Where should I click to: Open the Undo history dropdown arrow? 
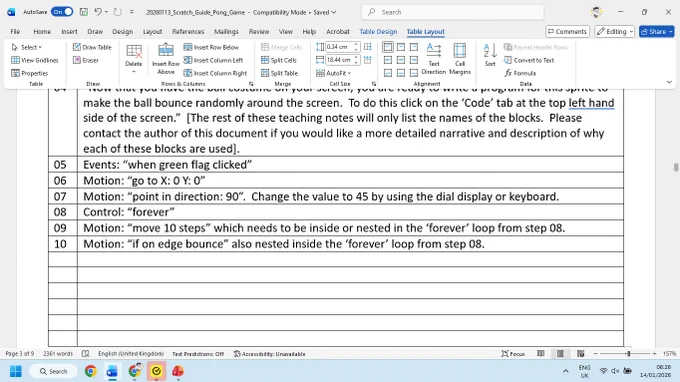coord(106,12)
